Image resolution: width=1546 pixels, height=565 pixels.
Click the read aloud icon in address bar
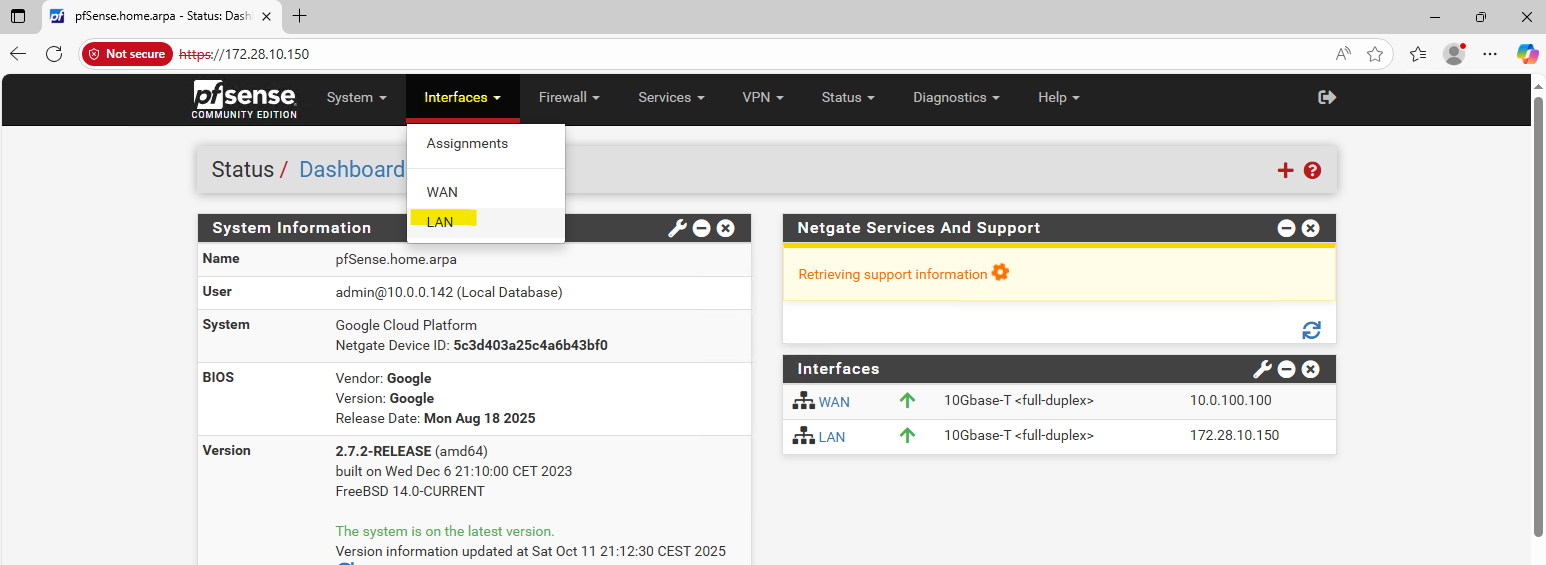(x=1344, y=54)
